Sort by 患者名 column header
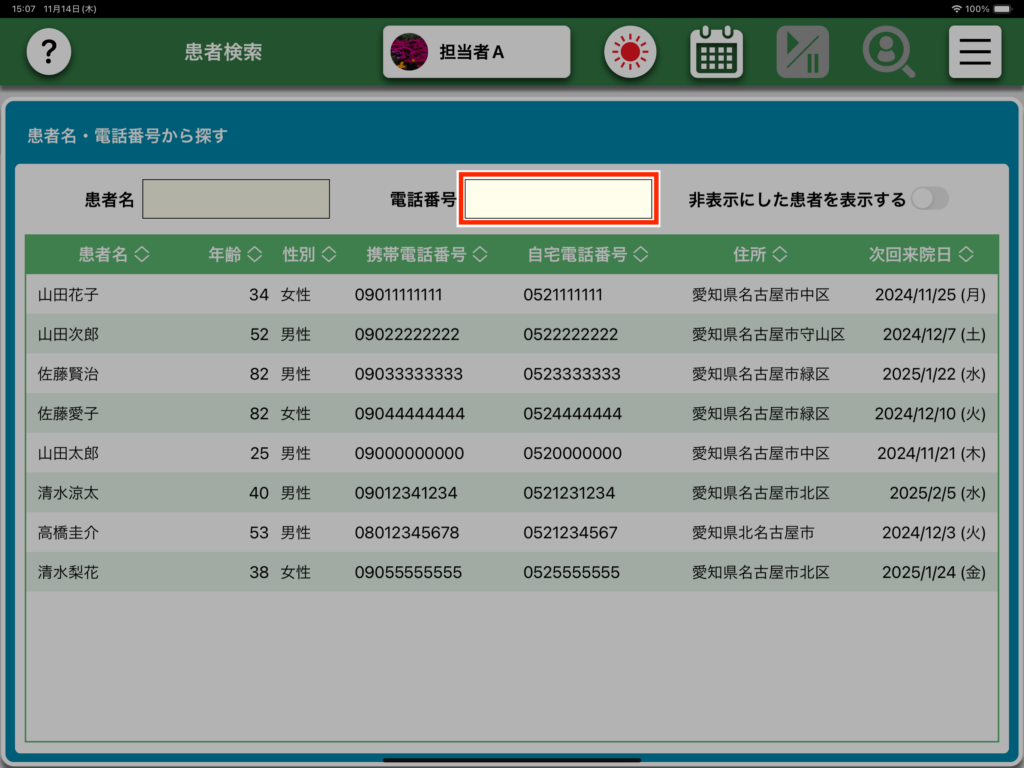1024x768 pixels. click(113, 255)
